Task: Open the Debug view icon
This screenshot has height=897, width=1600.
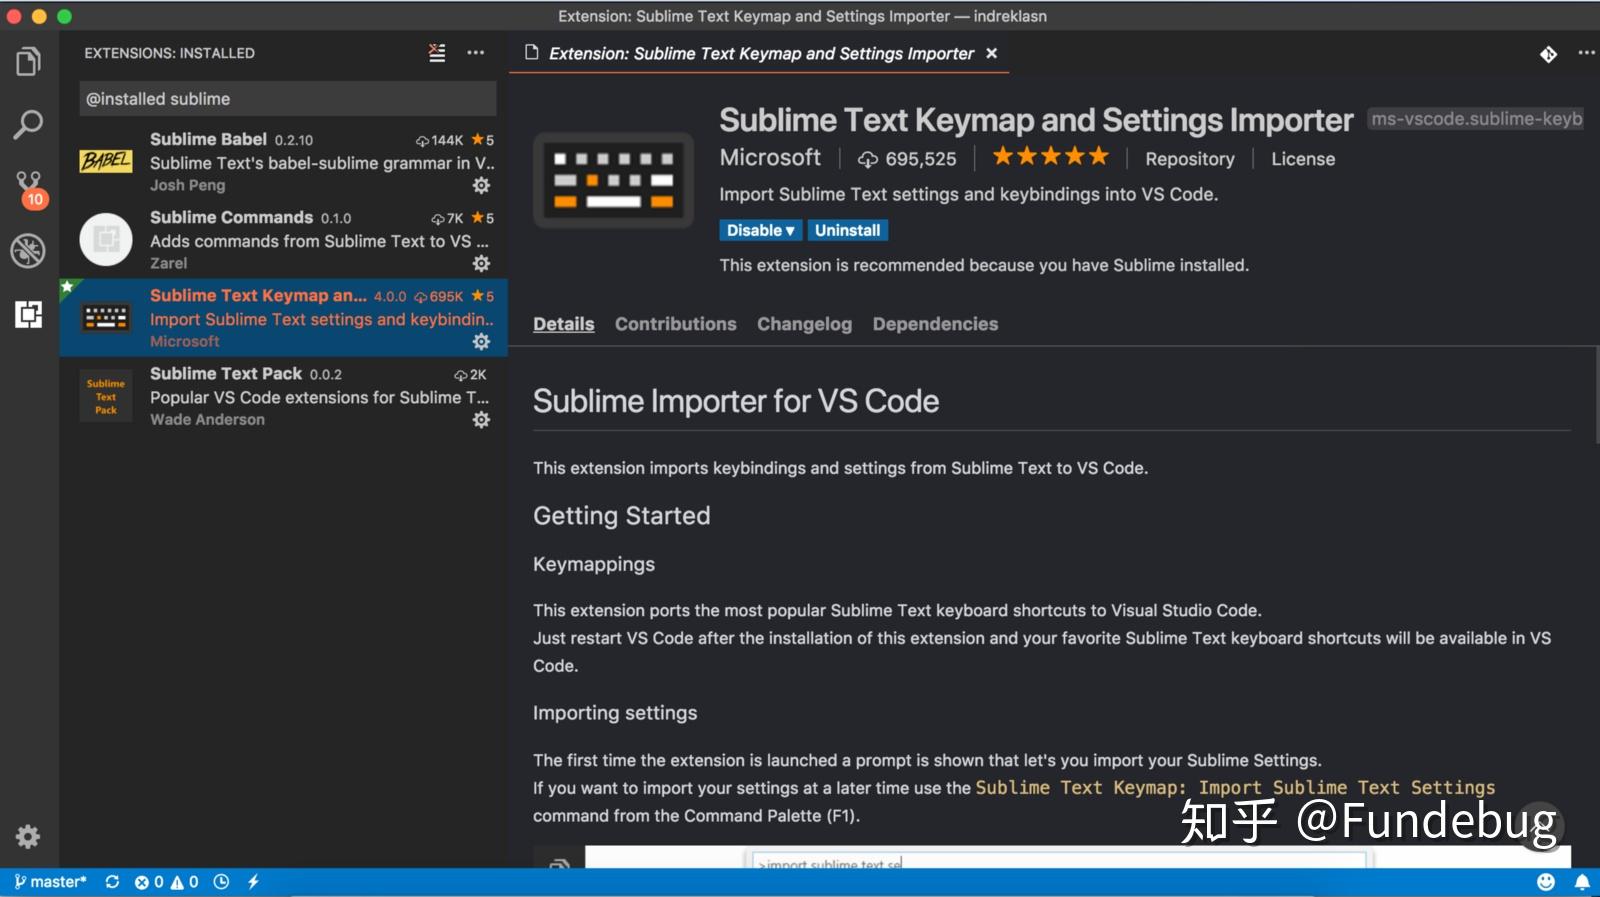Action: pos(28,251)
